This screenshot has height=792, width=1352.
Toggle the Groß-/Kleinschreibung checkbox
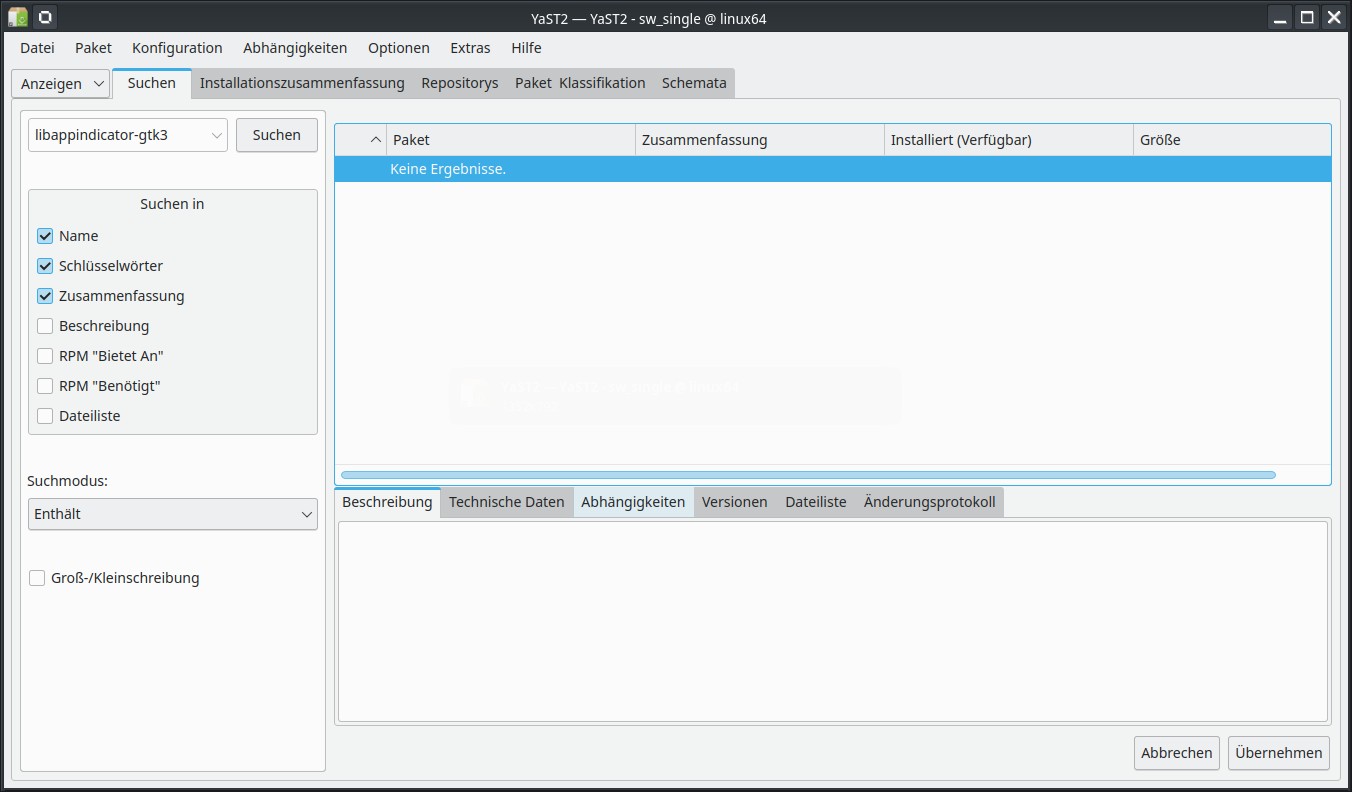point(37,578)
